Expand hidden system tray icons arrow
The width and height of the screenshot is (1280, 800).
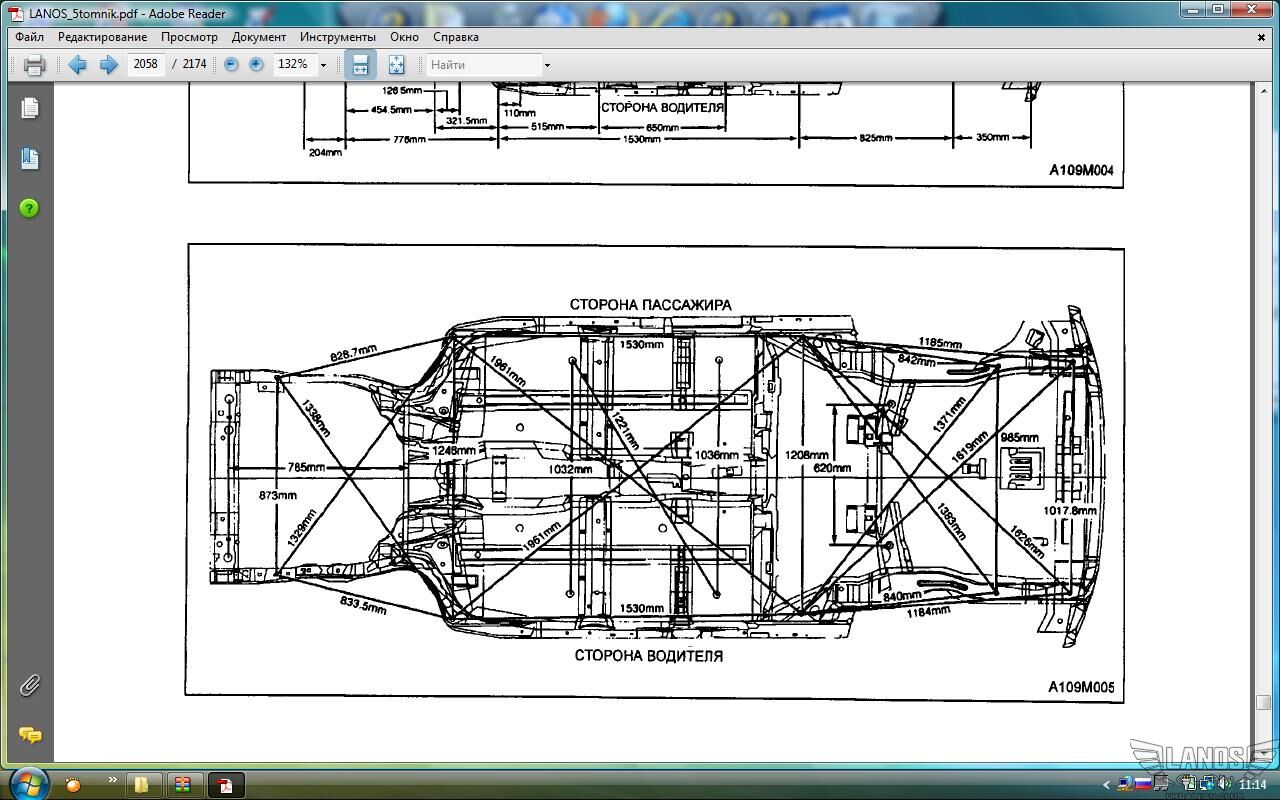click(1106, 785)
